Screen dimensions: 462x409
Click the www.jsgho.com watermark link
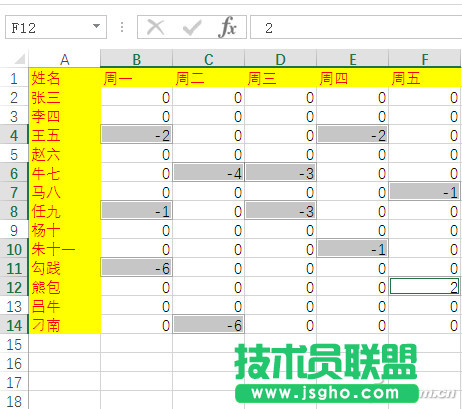[326, 393]
